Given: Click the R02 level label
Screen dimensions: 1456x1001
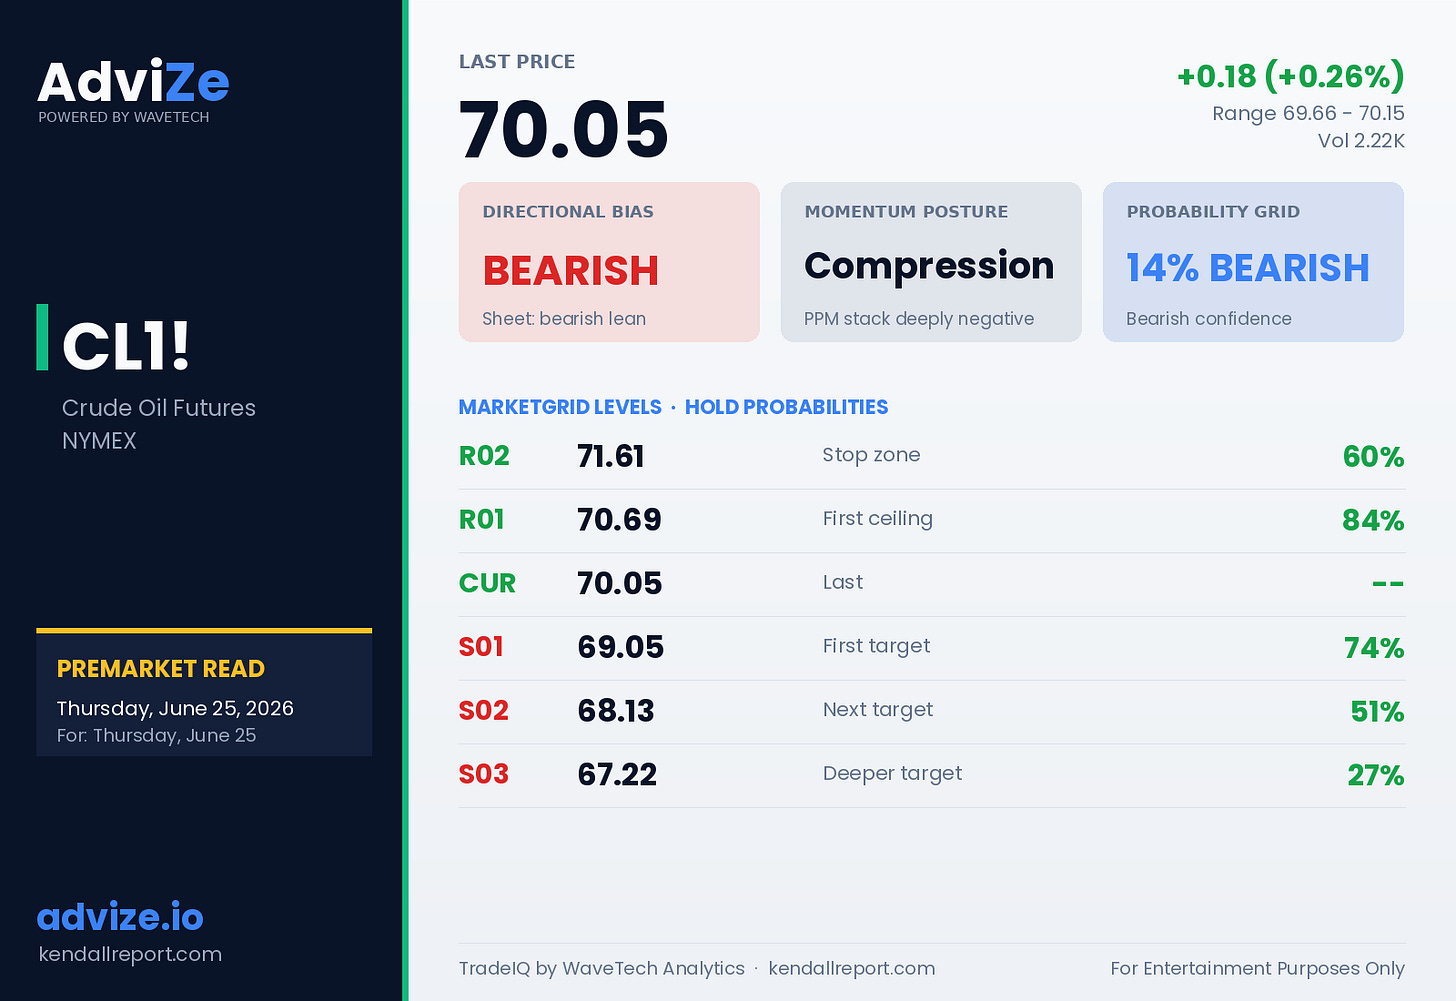Looking at the screenshot, I should 484,456.
